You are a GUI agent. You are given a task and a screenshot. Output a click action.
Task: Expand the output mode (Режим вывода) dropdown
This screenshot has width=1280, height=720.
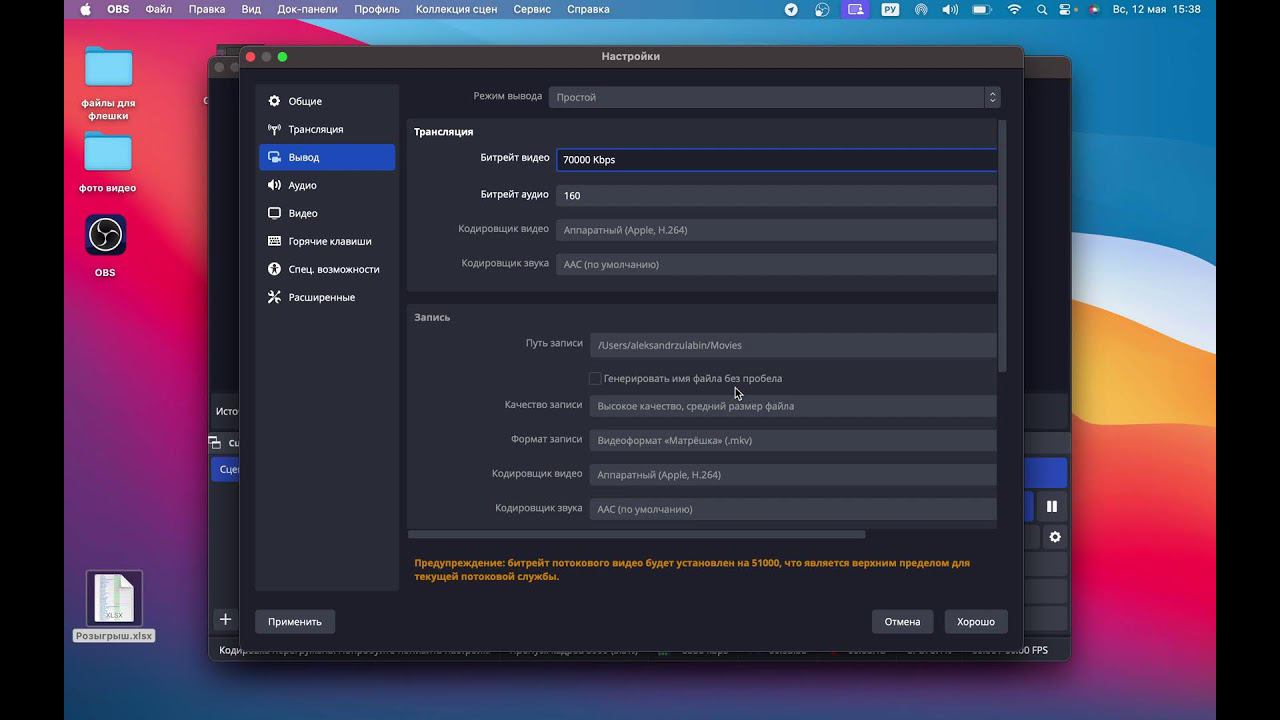(x=773, y=97)
